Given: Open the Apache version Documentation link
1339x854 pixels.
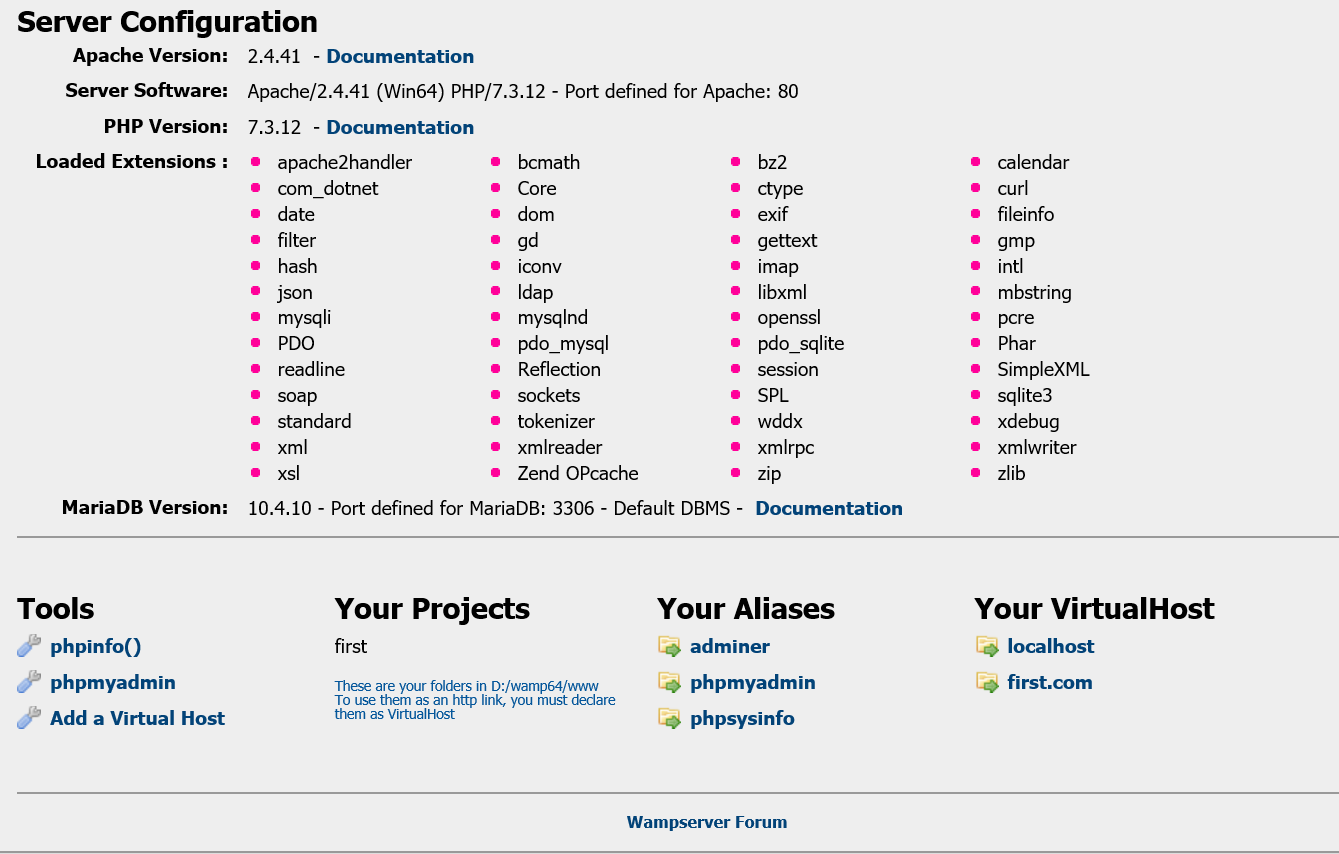Looking at the screenshot, I should (x=399, y=56).
